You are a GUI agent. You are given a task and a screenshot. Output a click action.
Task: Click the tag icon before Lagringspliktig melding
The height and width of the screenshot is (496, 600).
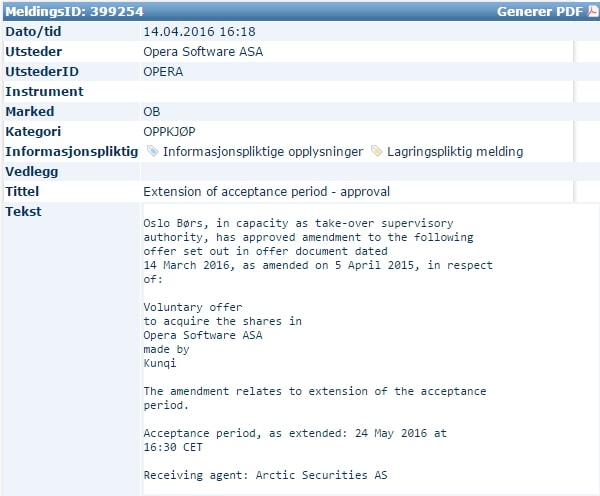tap(377, 151)
